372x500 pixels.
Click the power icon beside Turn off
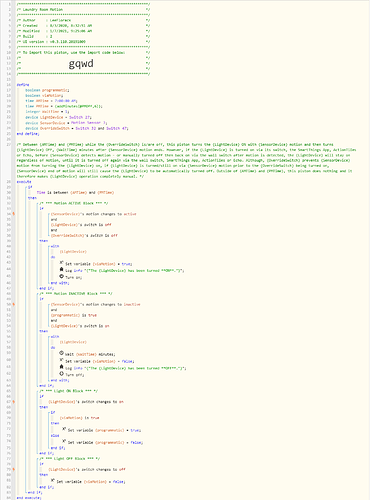click(61, 374)
